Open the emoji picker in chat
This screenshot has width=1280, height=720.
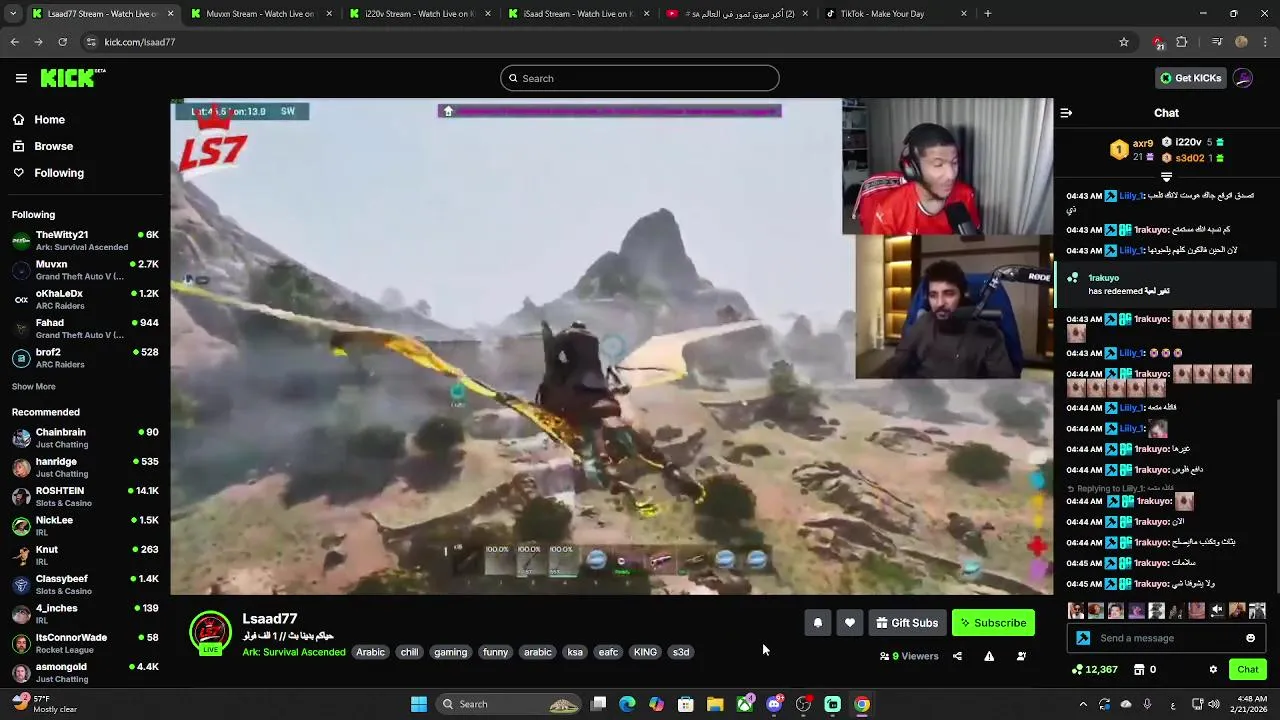(1250, 638)
